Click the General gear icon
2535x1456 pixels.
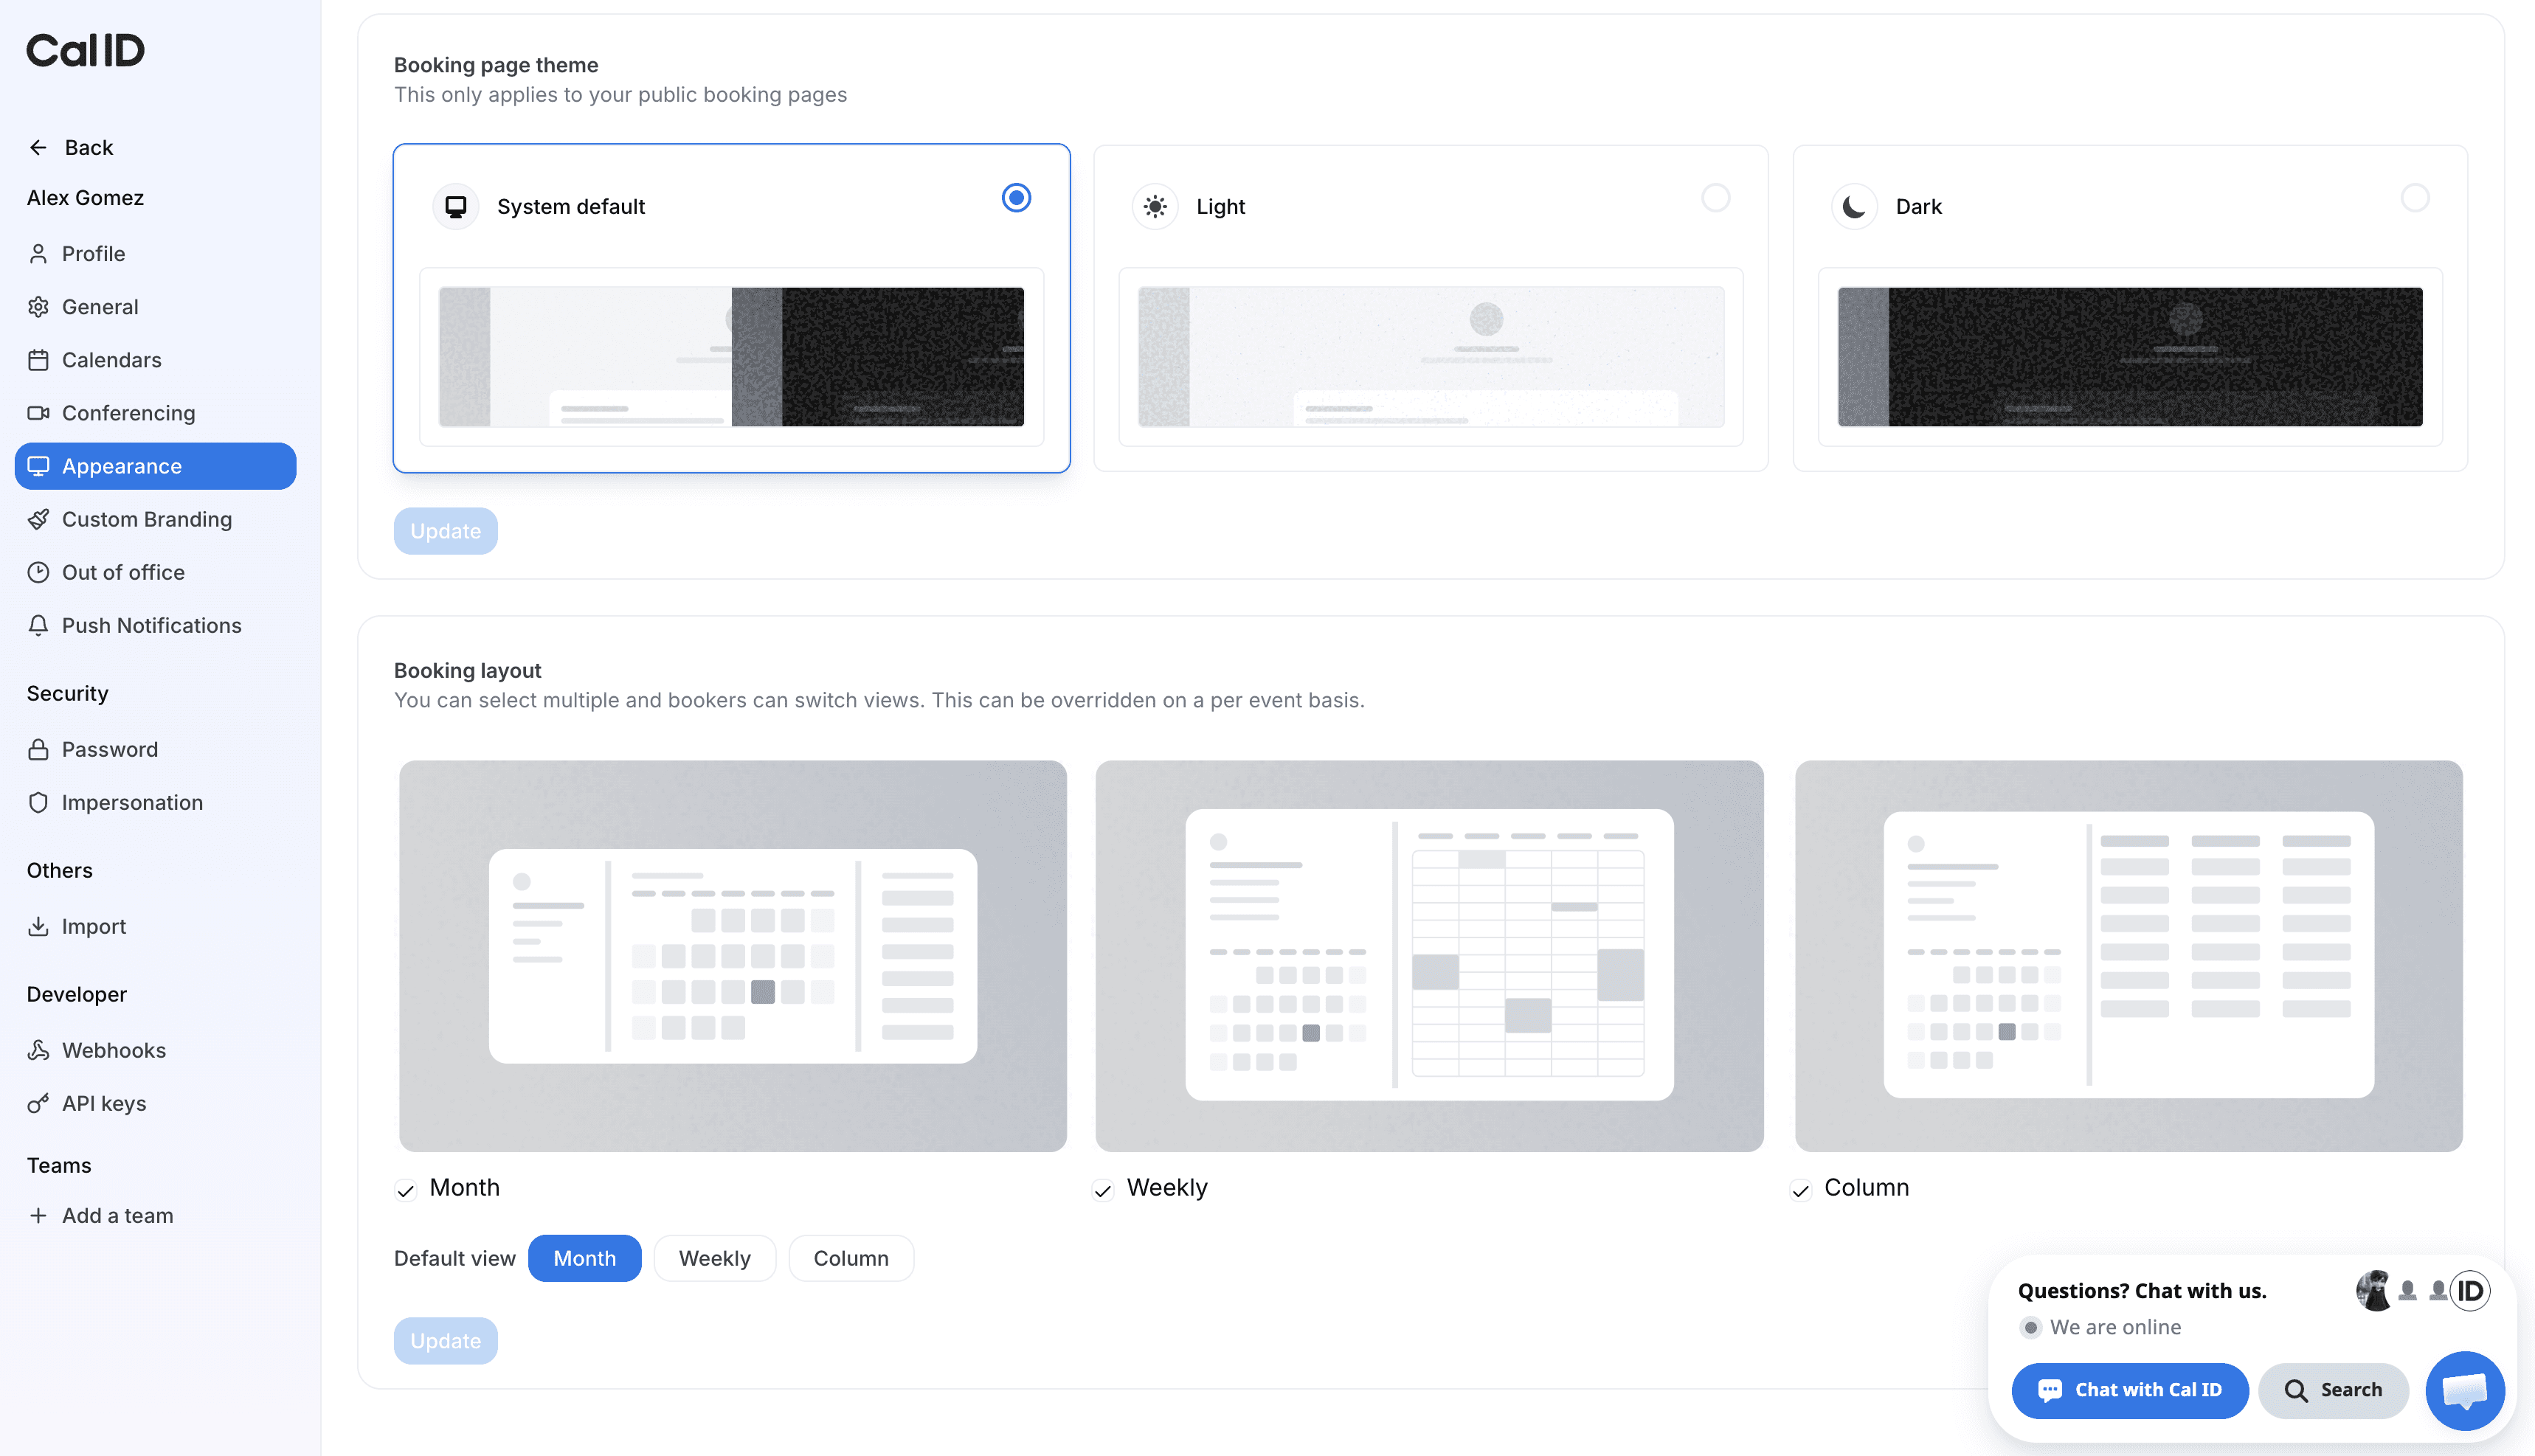click(38, 306)
